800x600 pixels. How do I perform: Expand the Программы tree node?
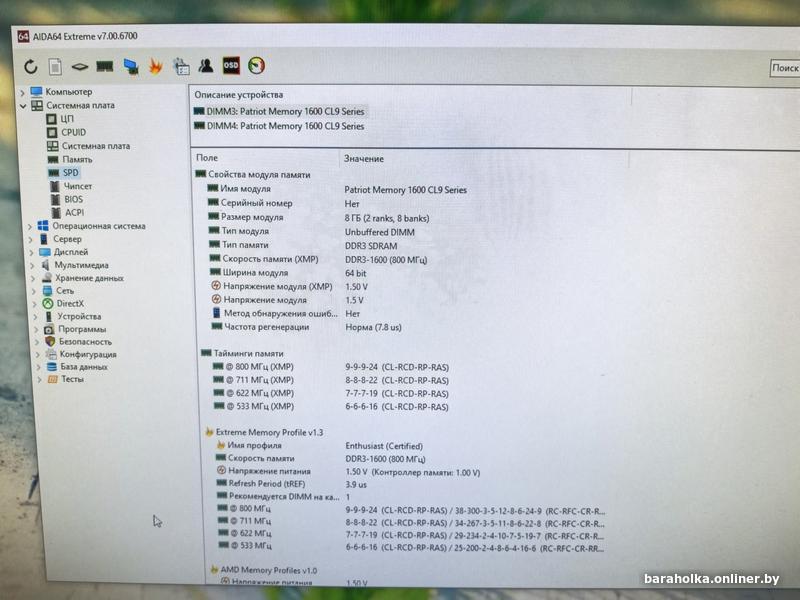(x=36, y=330)
